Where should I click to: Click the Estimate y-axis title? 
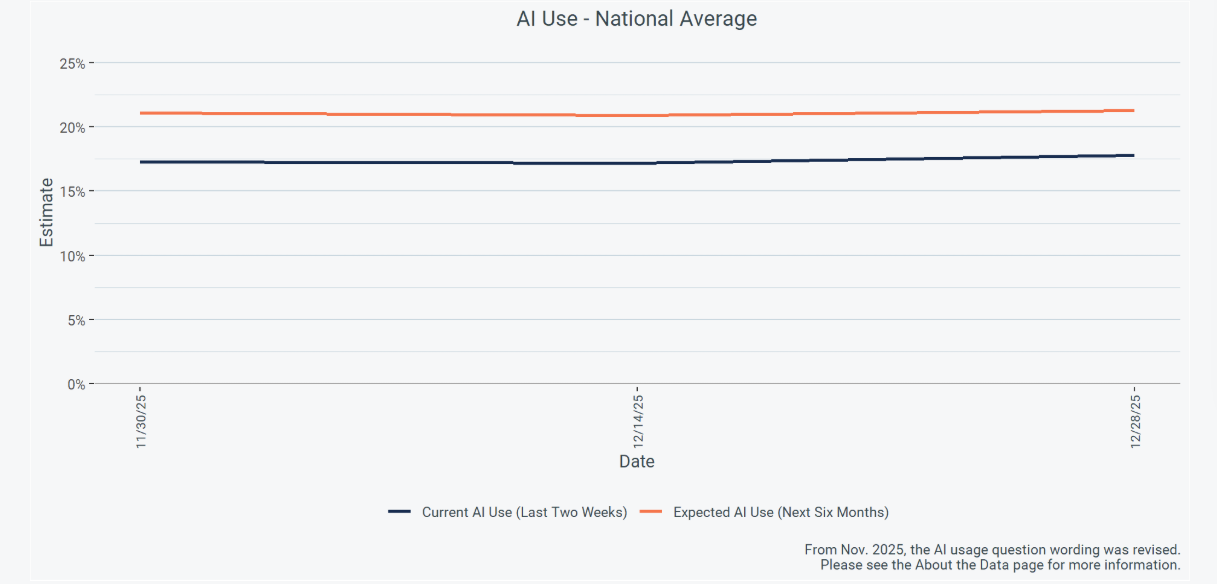(x=46, y=212)
